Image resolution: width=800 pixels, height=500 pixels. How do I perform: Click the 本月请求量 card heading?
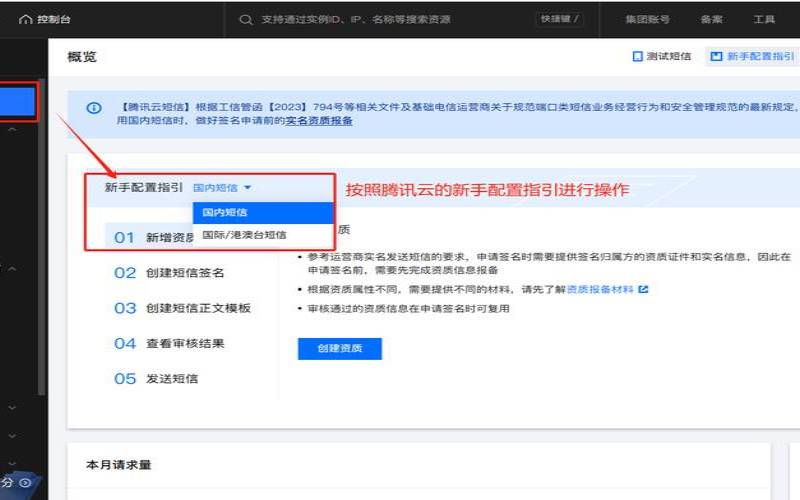(x=119, y=465)
